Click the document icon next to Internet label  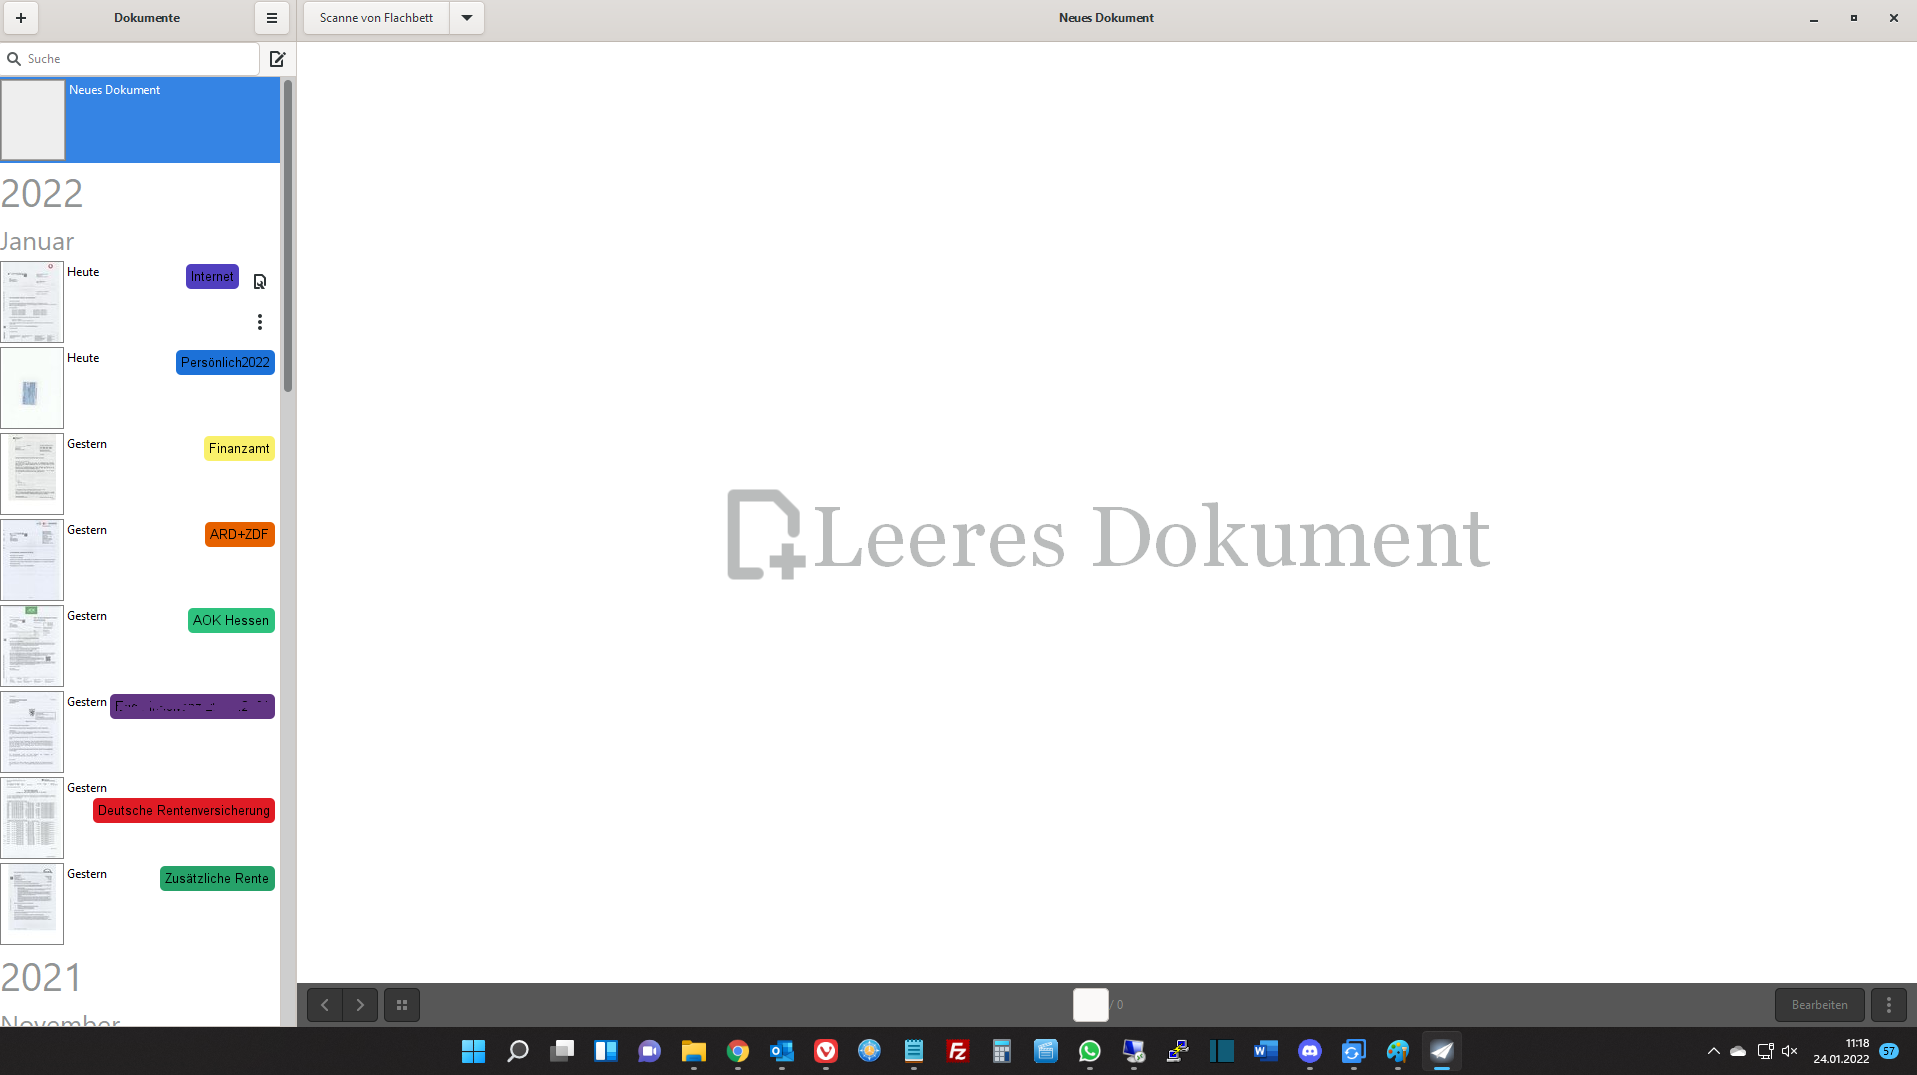(260, 281)
